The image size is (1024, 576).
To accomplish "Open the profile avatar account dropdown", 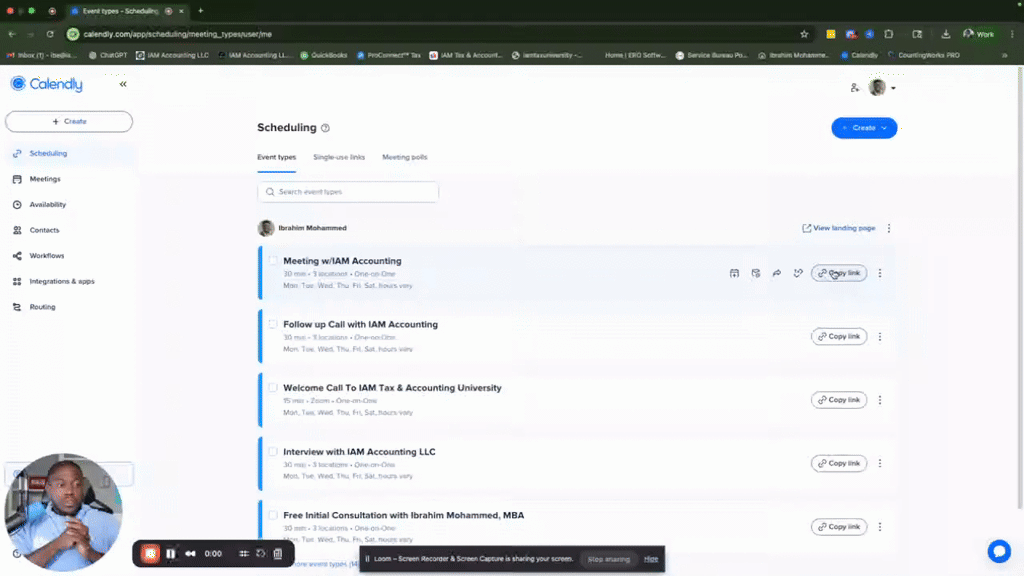I will tap(882, 88).
